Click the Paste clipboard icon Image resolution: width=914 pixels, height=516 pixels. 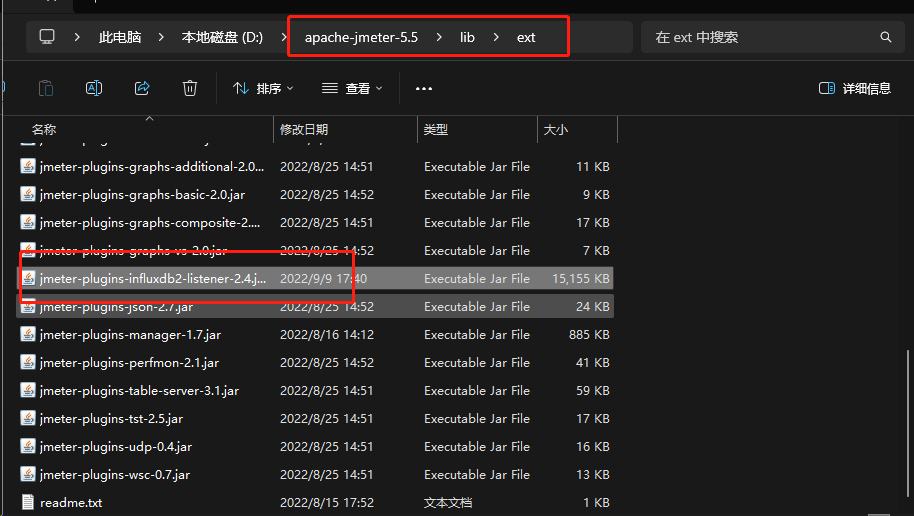(x=46, y=88)
